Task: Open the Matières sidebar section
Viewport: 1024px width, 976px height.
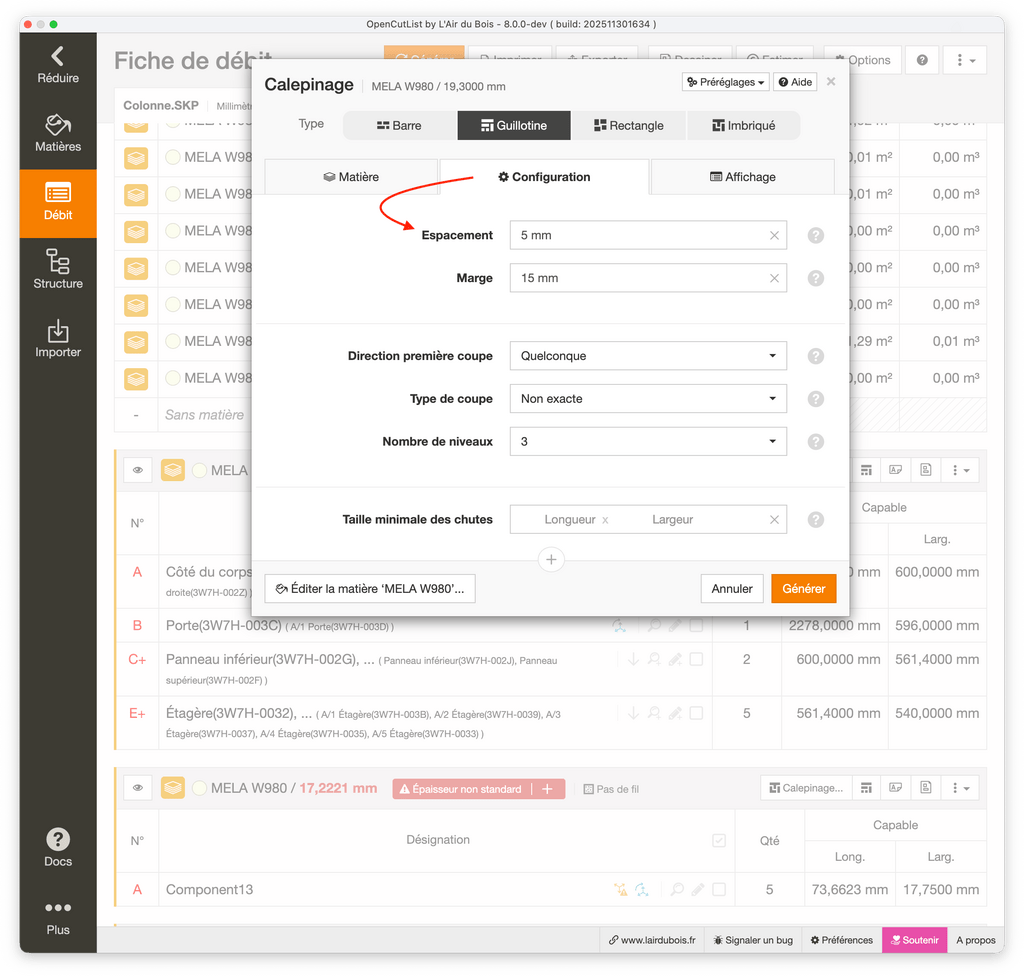Action: [x=58, y=134]
